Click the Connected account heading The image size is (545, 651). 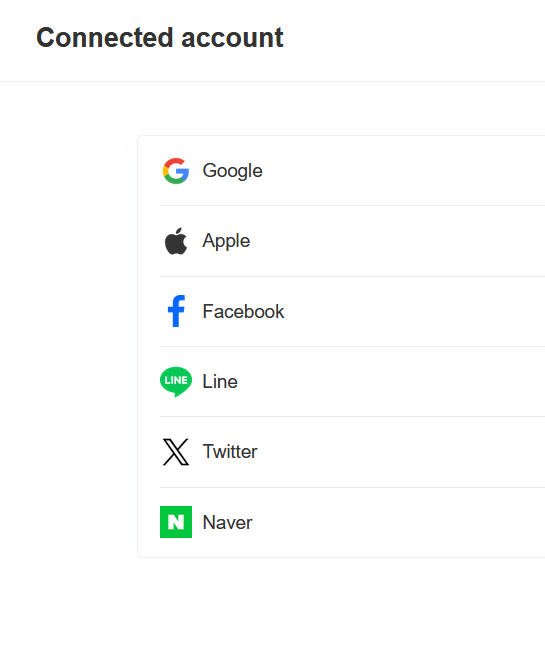click(x=160, y=38)
